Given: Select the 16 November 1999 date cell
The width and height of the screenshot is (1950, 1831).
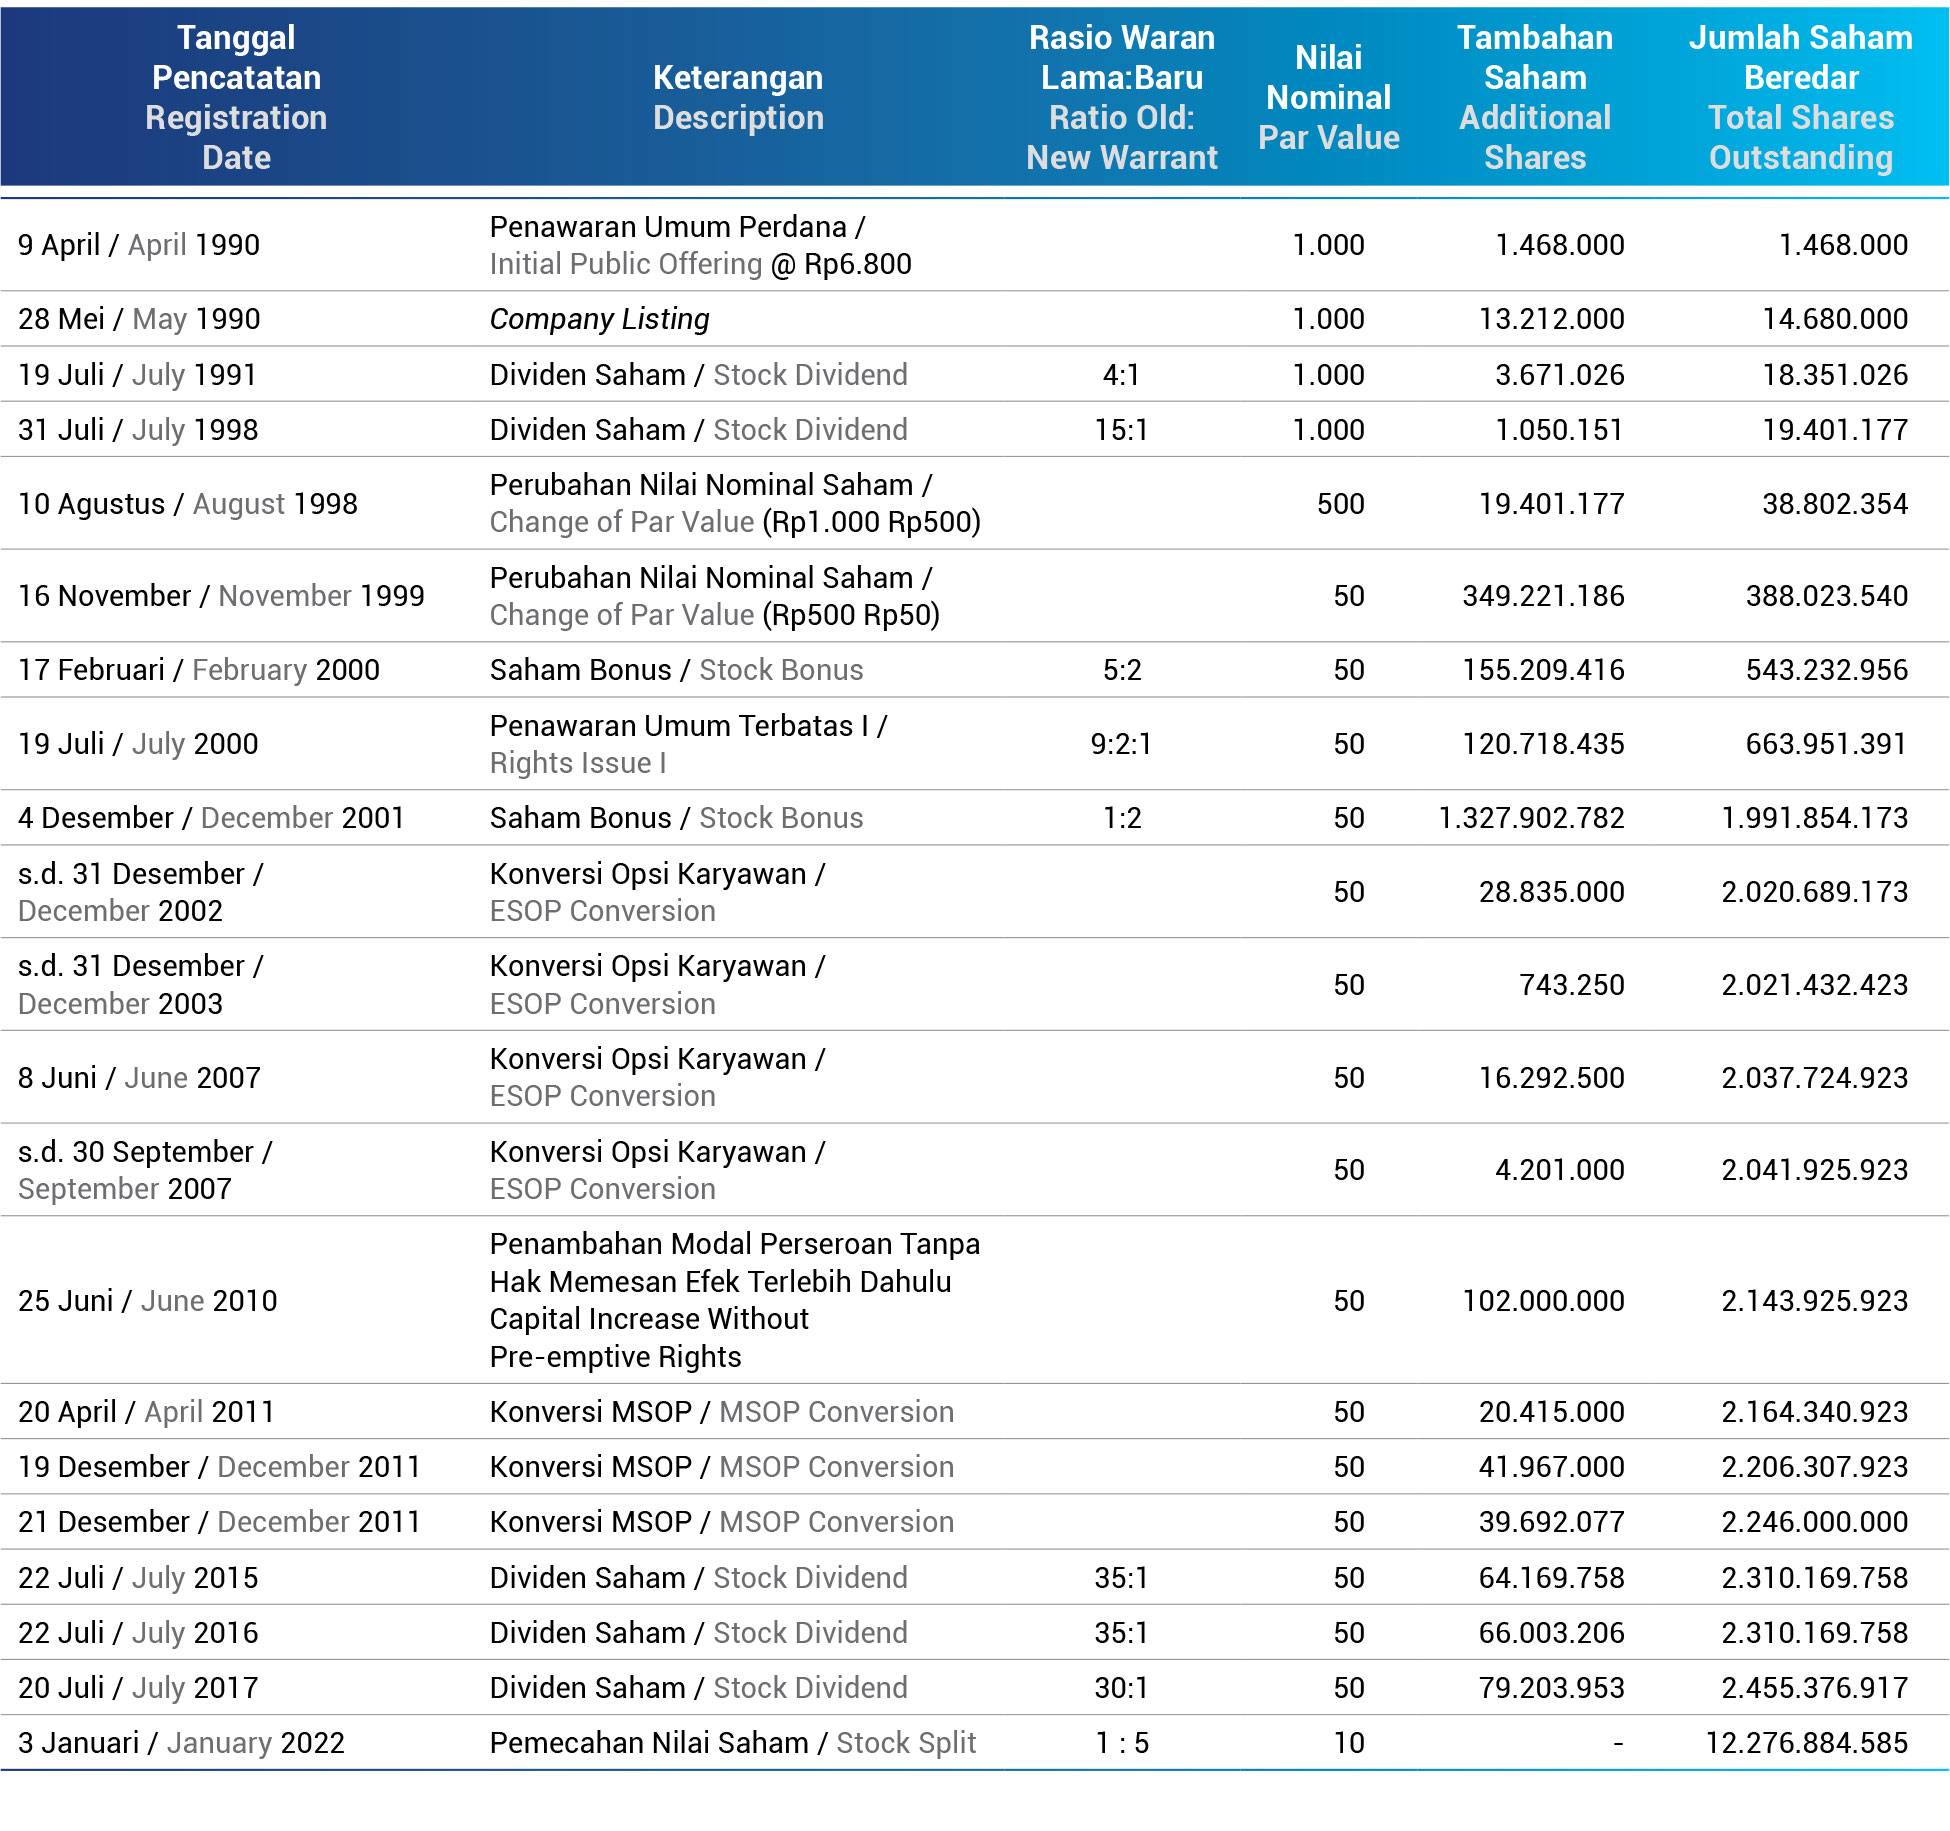Looking at the screenshot, I should pyautogui.click(x=221, y=596).
